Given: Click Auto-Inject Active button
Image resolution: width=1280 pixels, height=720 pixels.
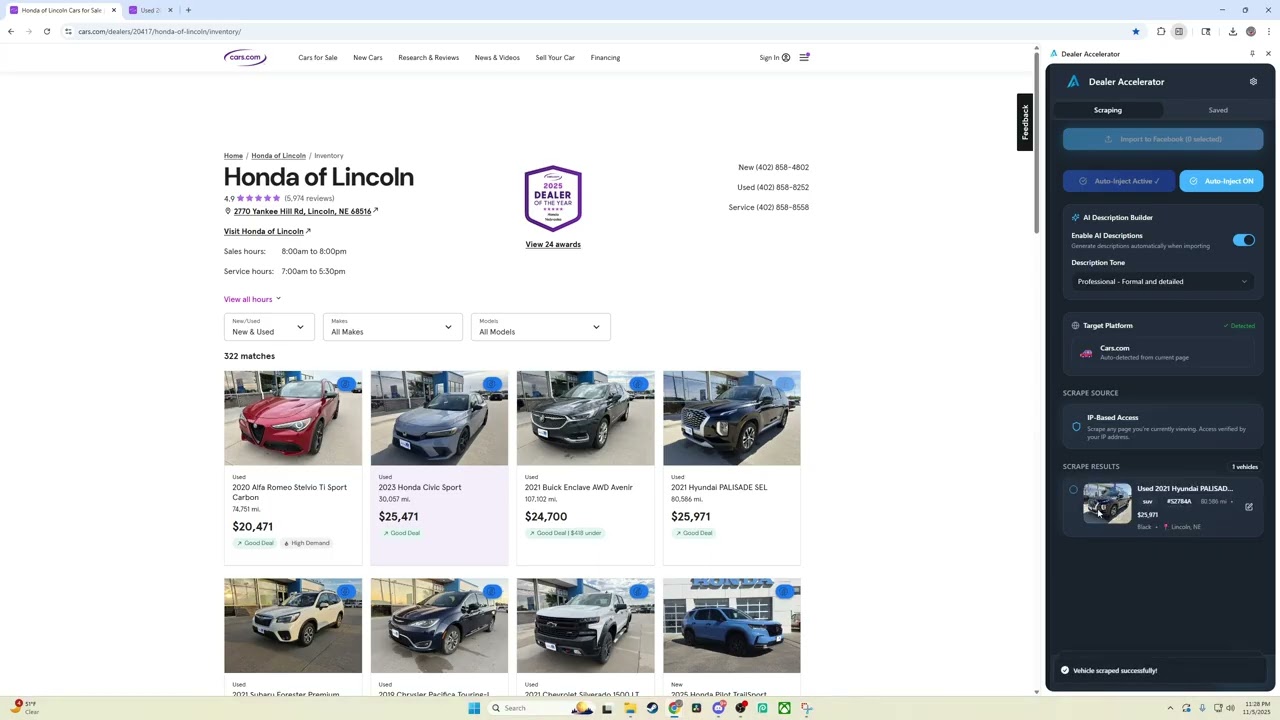Looking at the screenshot, I should [1119, 181].
